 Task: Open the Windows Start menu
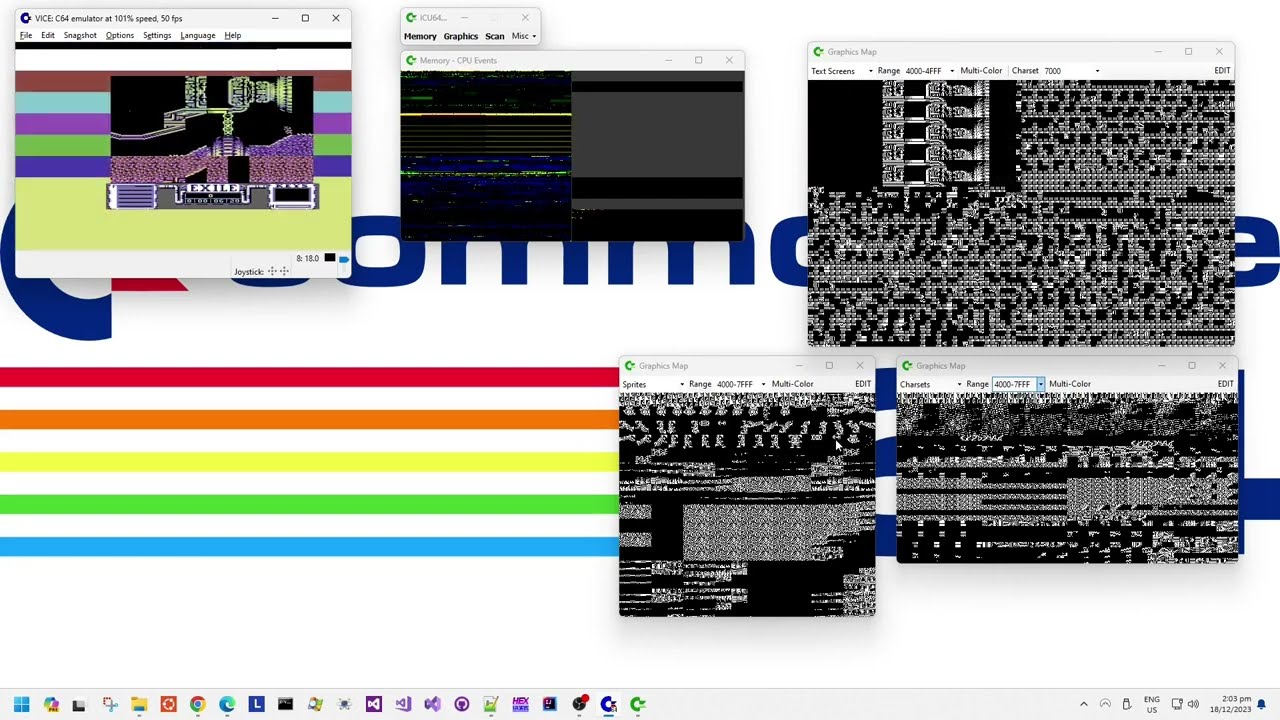coord(21,704)
